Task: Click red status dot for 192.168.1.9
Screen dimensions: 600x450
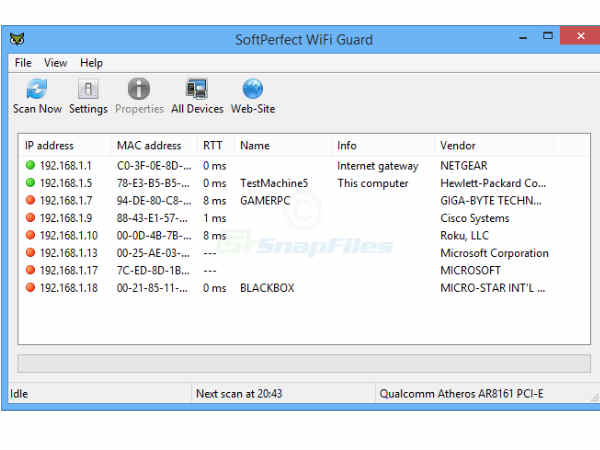Action: point(30,217)
